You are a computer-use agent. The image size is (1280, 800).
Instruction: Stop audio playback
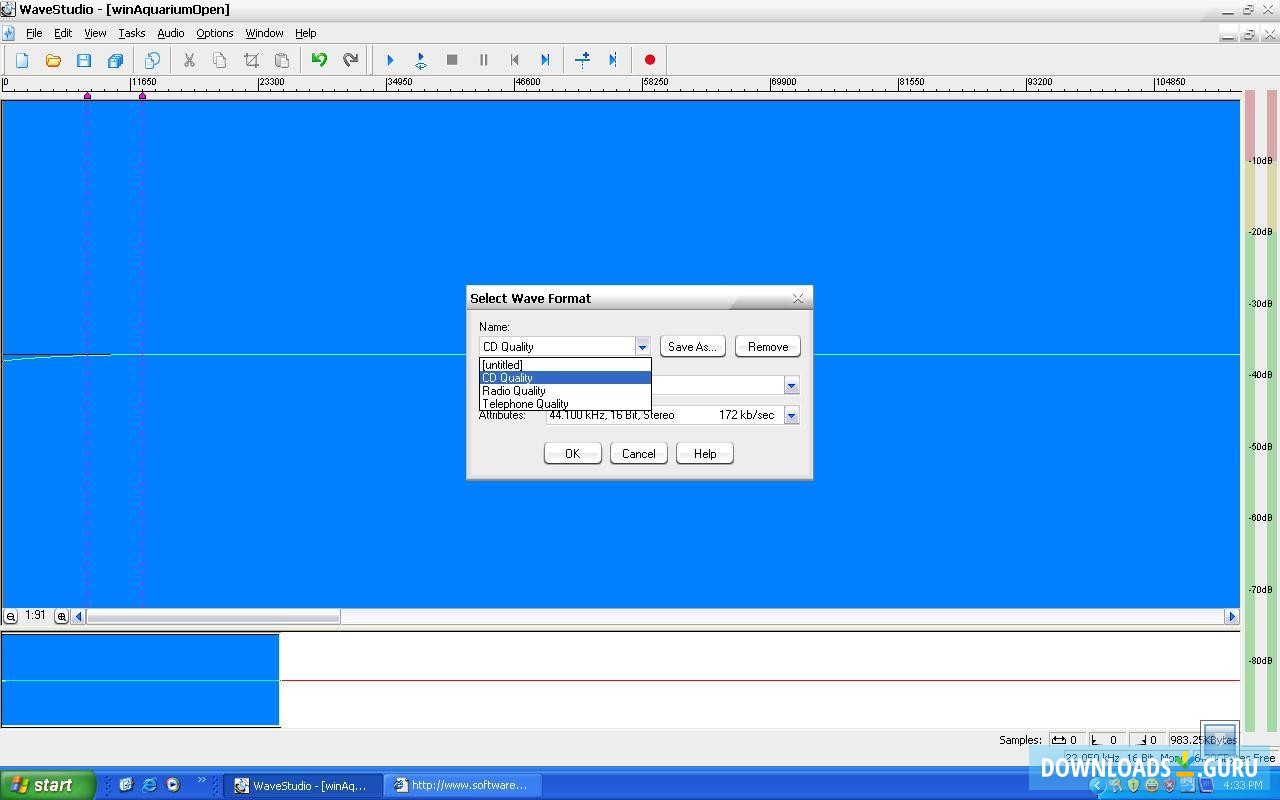[x=451, y=60]
